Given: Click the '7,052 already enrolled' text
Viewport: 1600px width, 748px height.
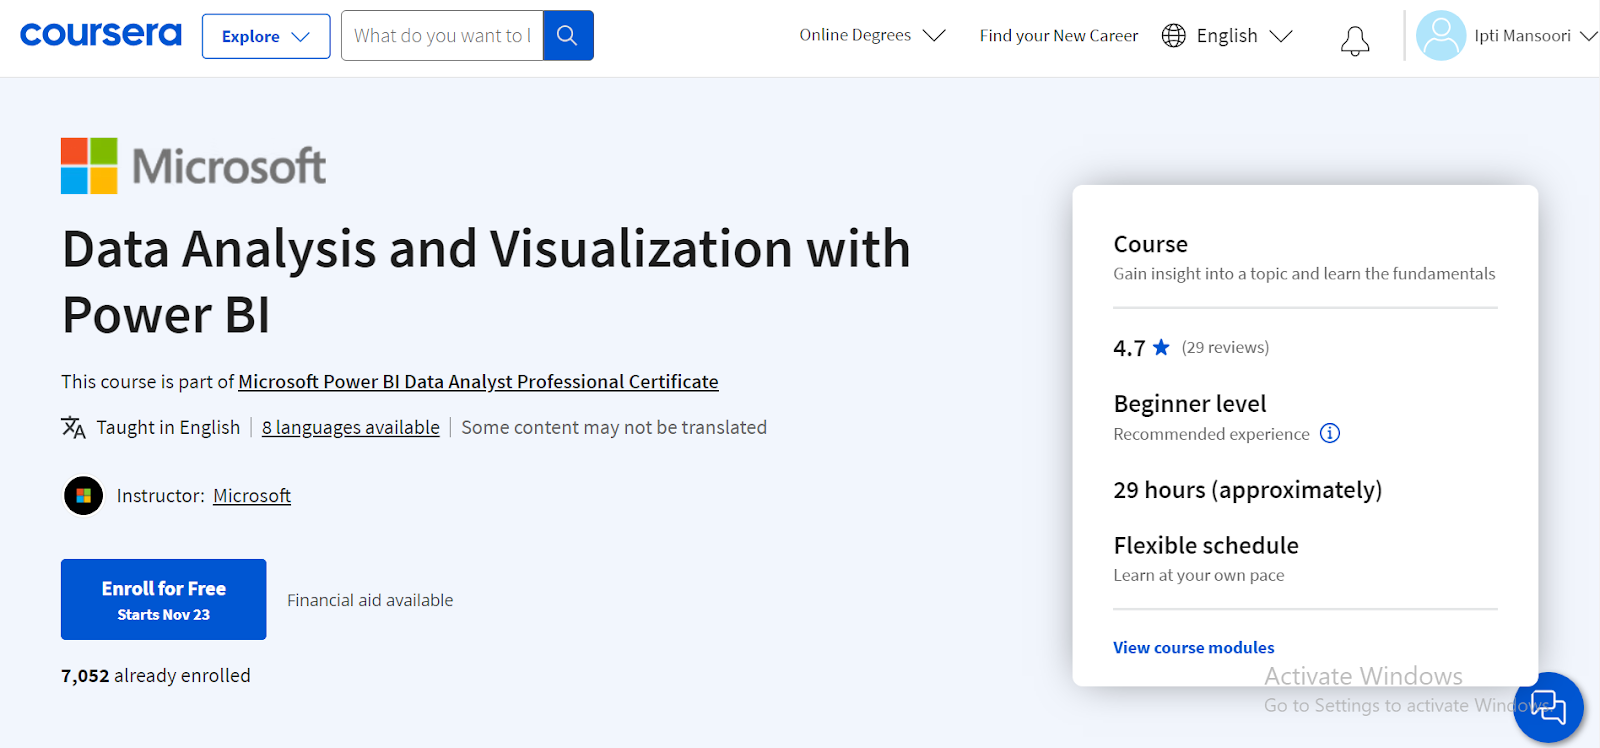Looking at the screenshot, I should coord(156,676).
